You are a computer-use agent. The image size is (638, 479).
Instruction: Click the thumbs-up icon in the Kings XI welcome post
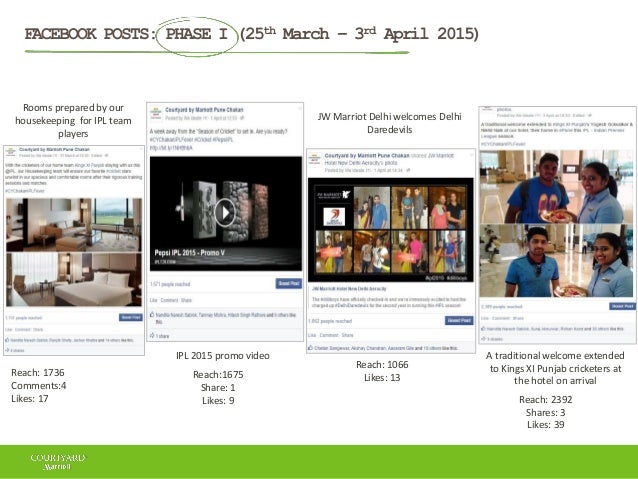click(483, 328)
